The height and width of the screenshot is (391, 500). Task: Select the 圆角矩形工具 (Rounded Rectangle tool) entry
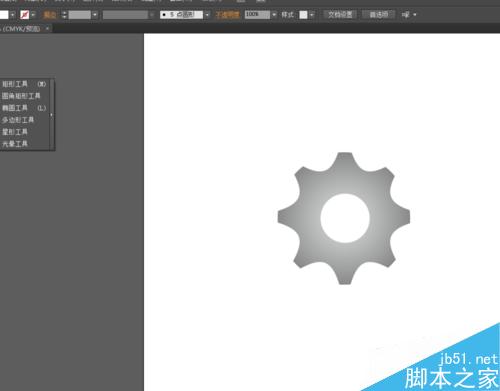coord(25,96)
